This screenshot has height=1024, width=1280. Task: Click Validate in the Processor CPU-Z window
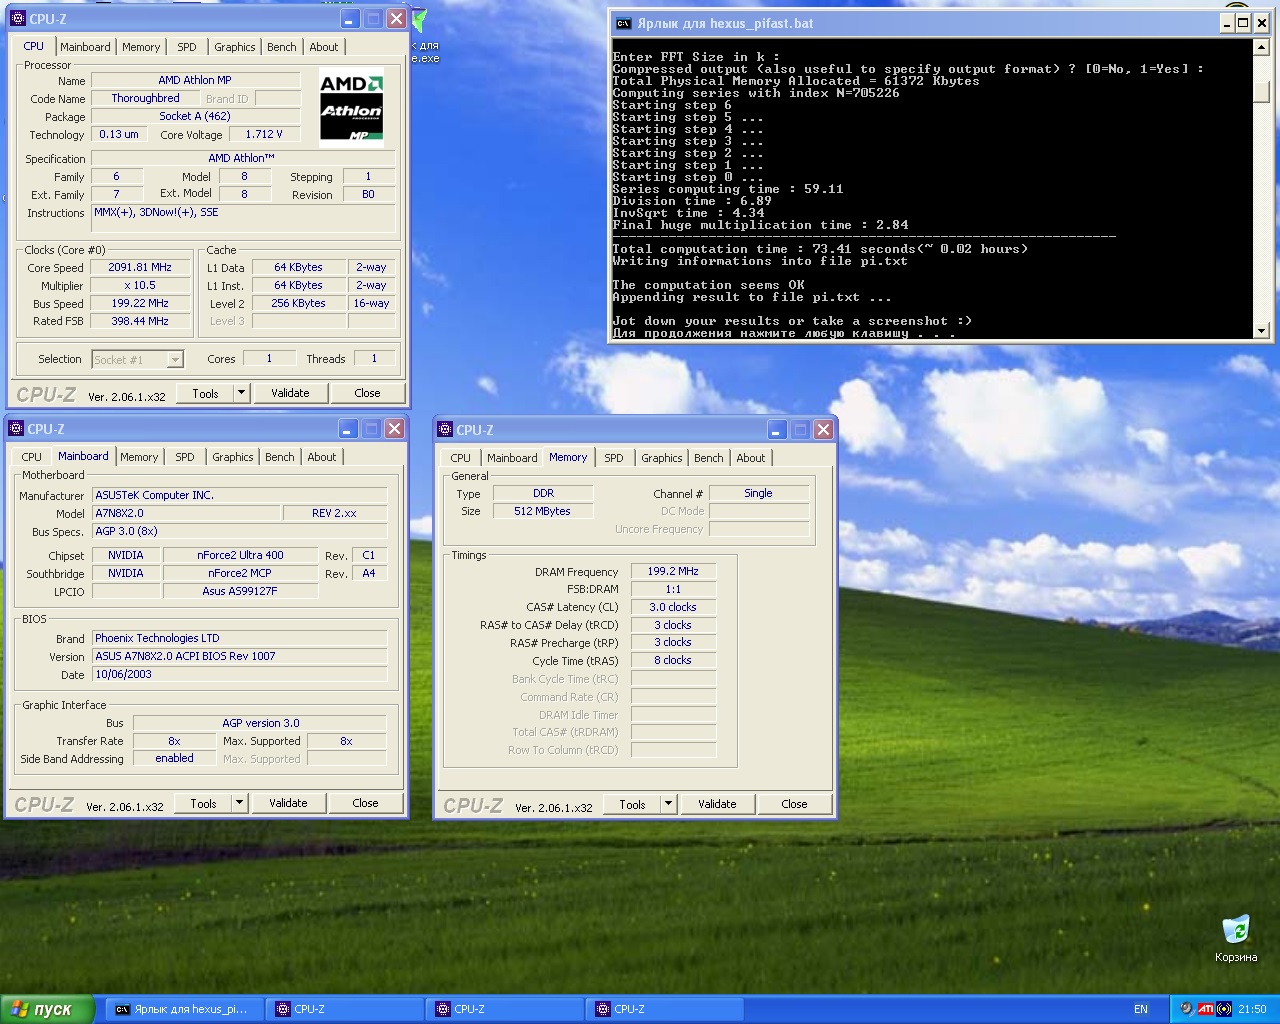(290, 393)
